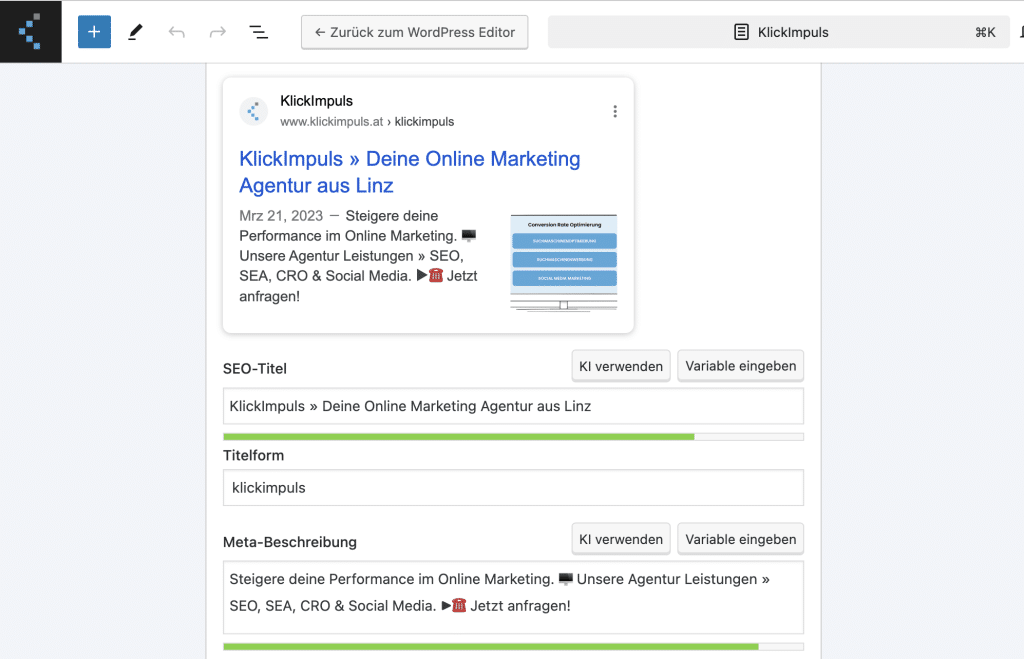Click the KlickImpuls favicon in the snippet preview
Viewport: 1024px width, 659px height.
[253, 111]
